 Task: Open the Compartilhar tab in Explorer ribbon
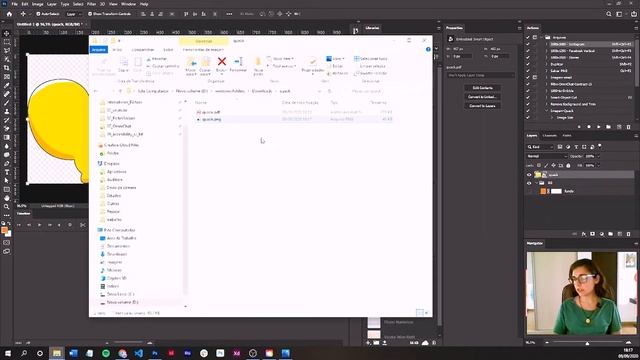(143, 49)
